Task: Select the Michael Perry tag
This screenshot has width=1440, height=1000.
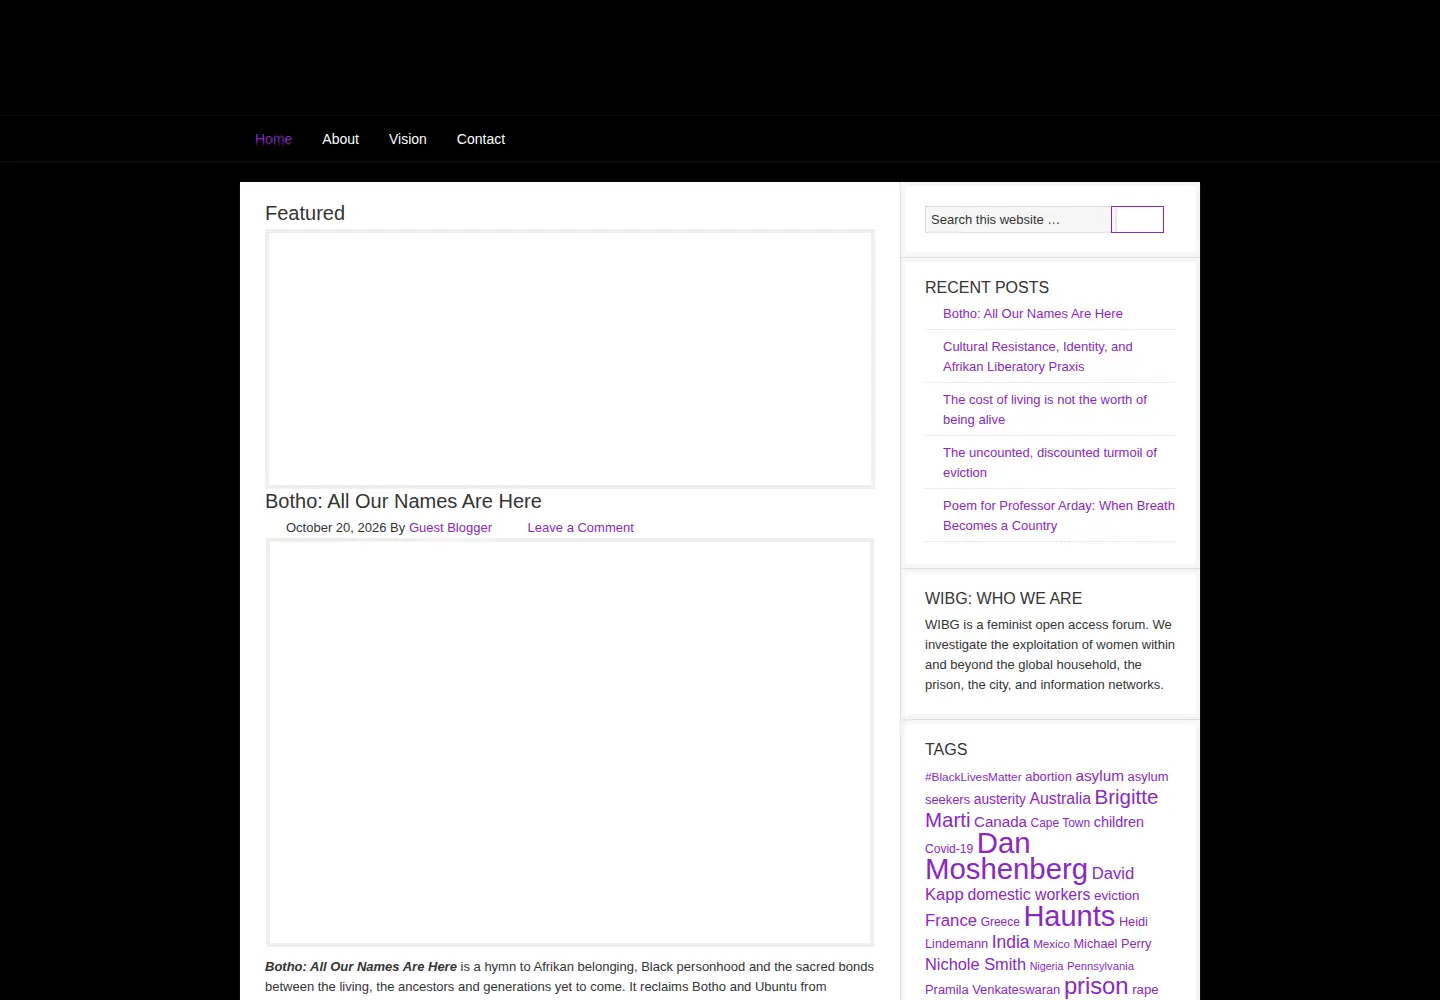Action: tap(1112, 944)
